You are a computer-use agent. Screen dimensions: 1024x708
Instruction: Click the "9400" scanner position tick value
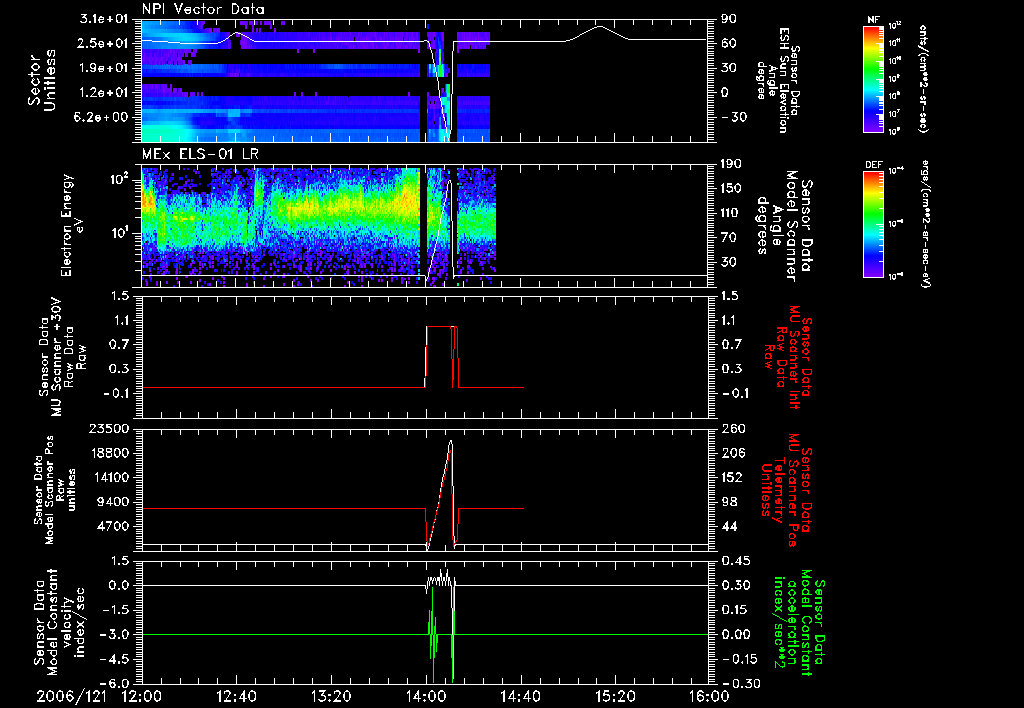(x=113, y=502)
